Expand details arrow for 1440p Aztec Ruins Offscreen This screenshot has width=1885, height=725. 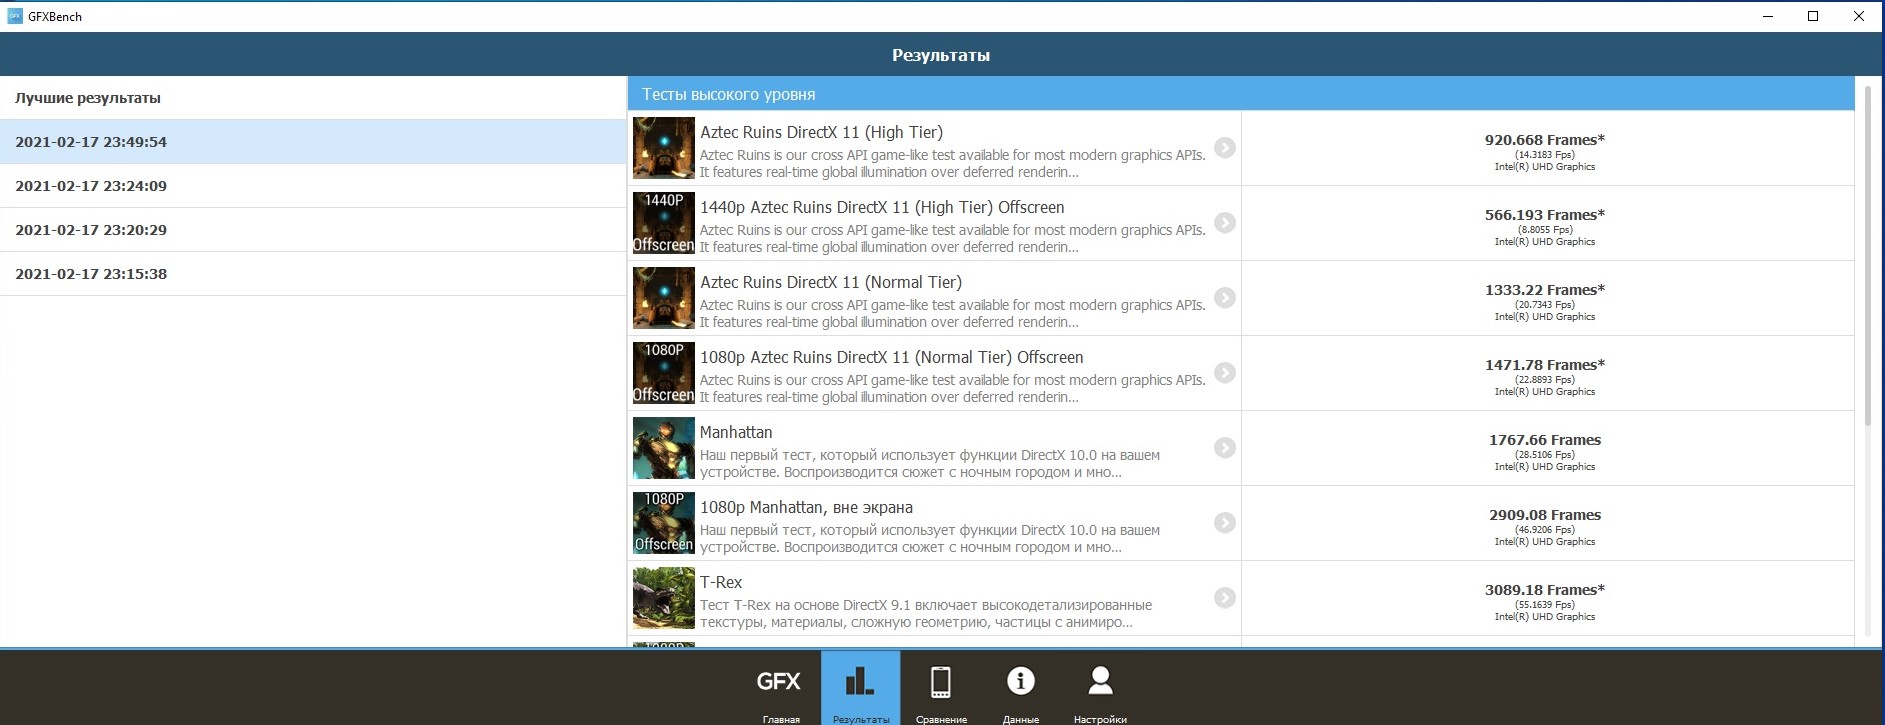1224,223
